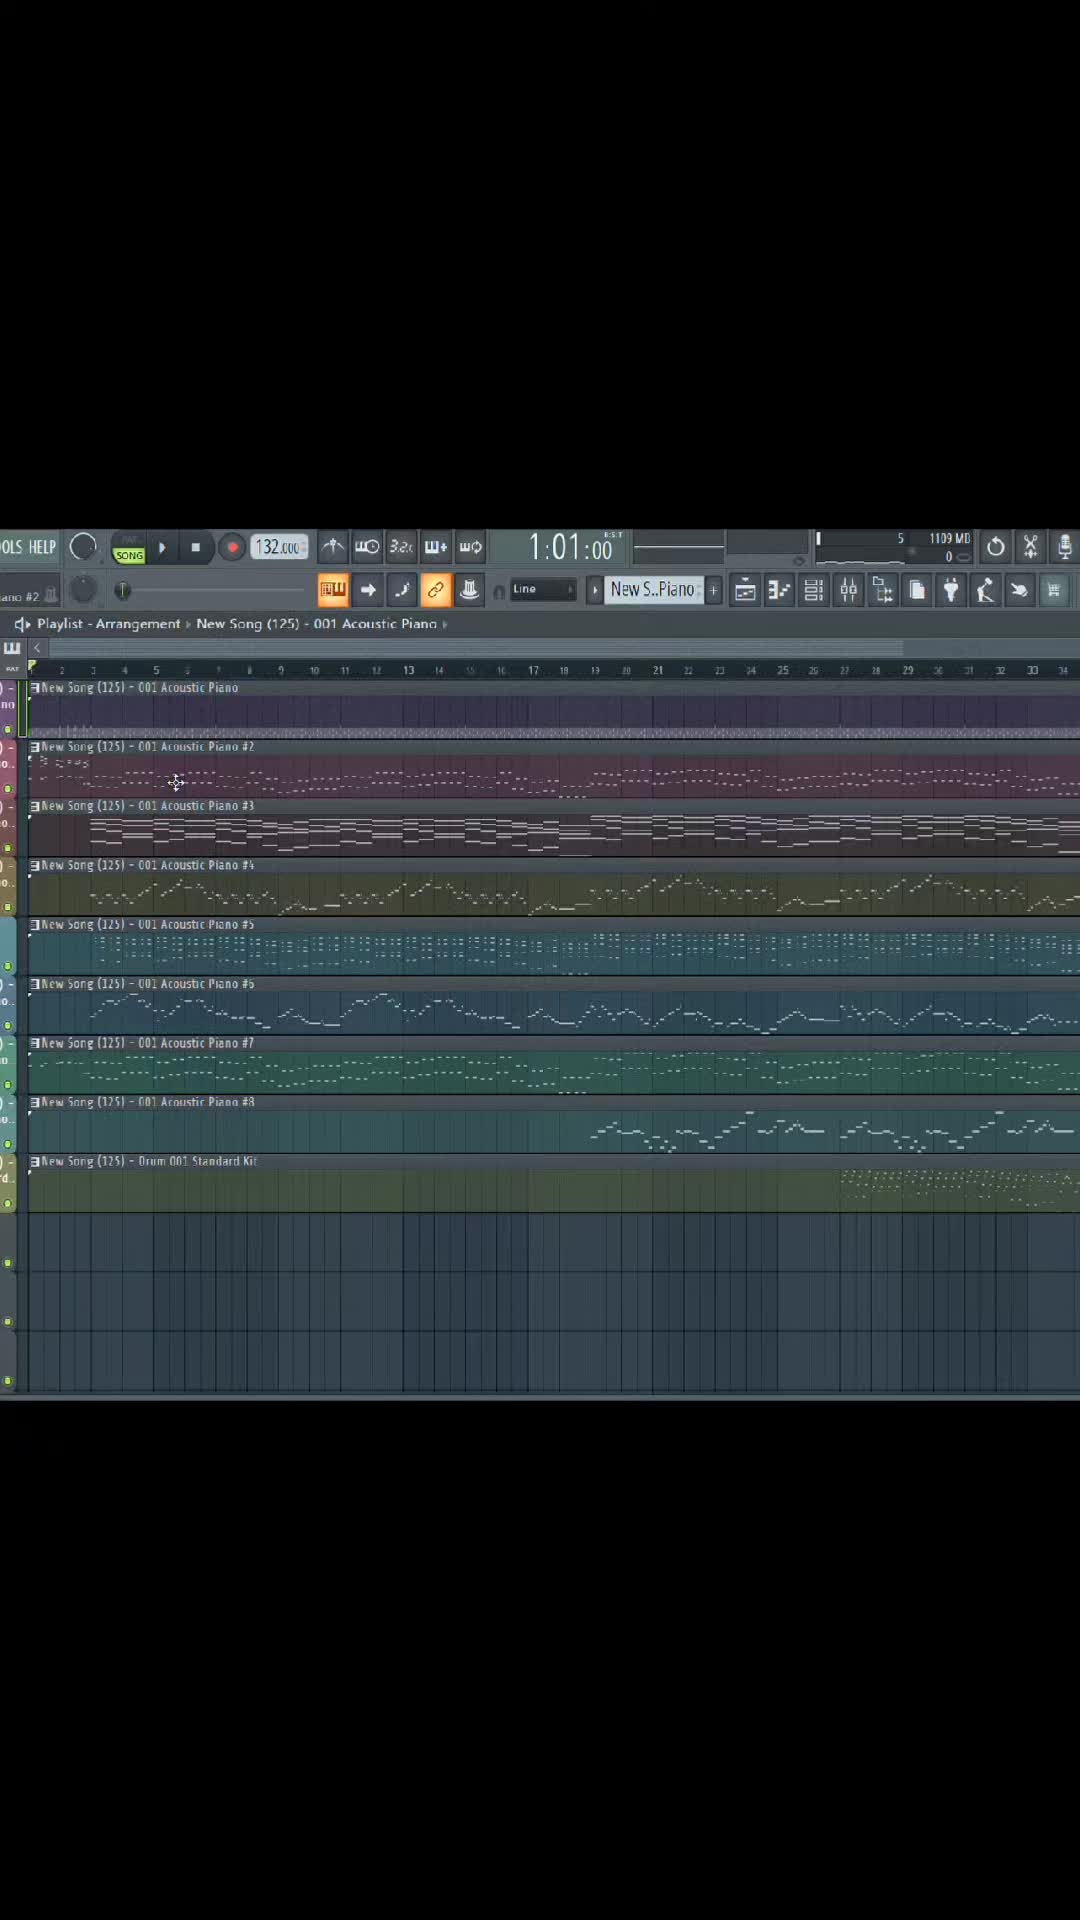Toggle the auto-scrolling arrow icon
The height and width of the screenshot is (1920, 1080).
click(x=368, y=590)
